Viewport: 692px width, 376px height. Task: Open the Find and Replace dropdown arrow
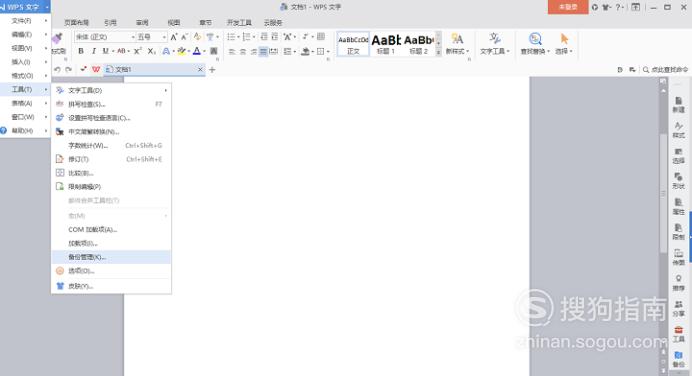[x=549, y=52]
